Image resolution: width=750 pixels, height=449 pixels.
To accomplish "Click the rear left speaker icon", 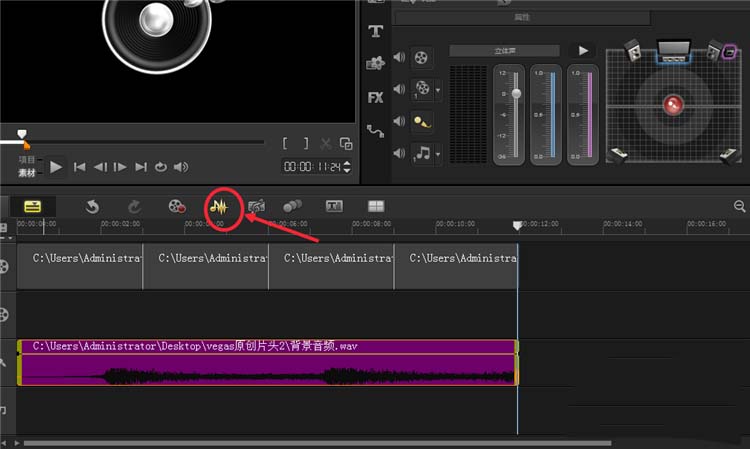I will click(x=617, y=155).
